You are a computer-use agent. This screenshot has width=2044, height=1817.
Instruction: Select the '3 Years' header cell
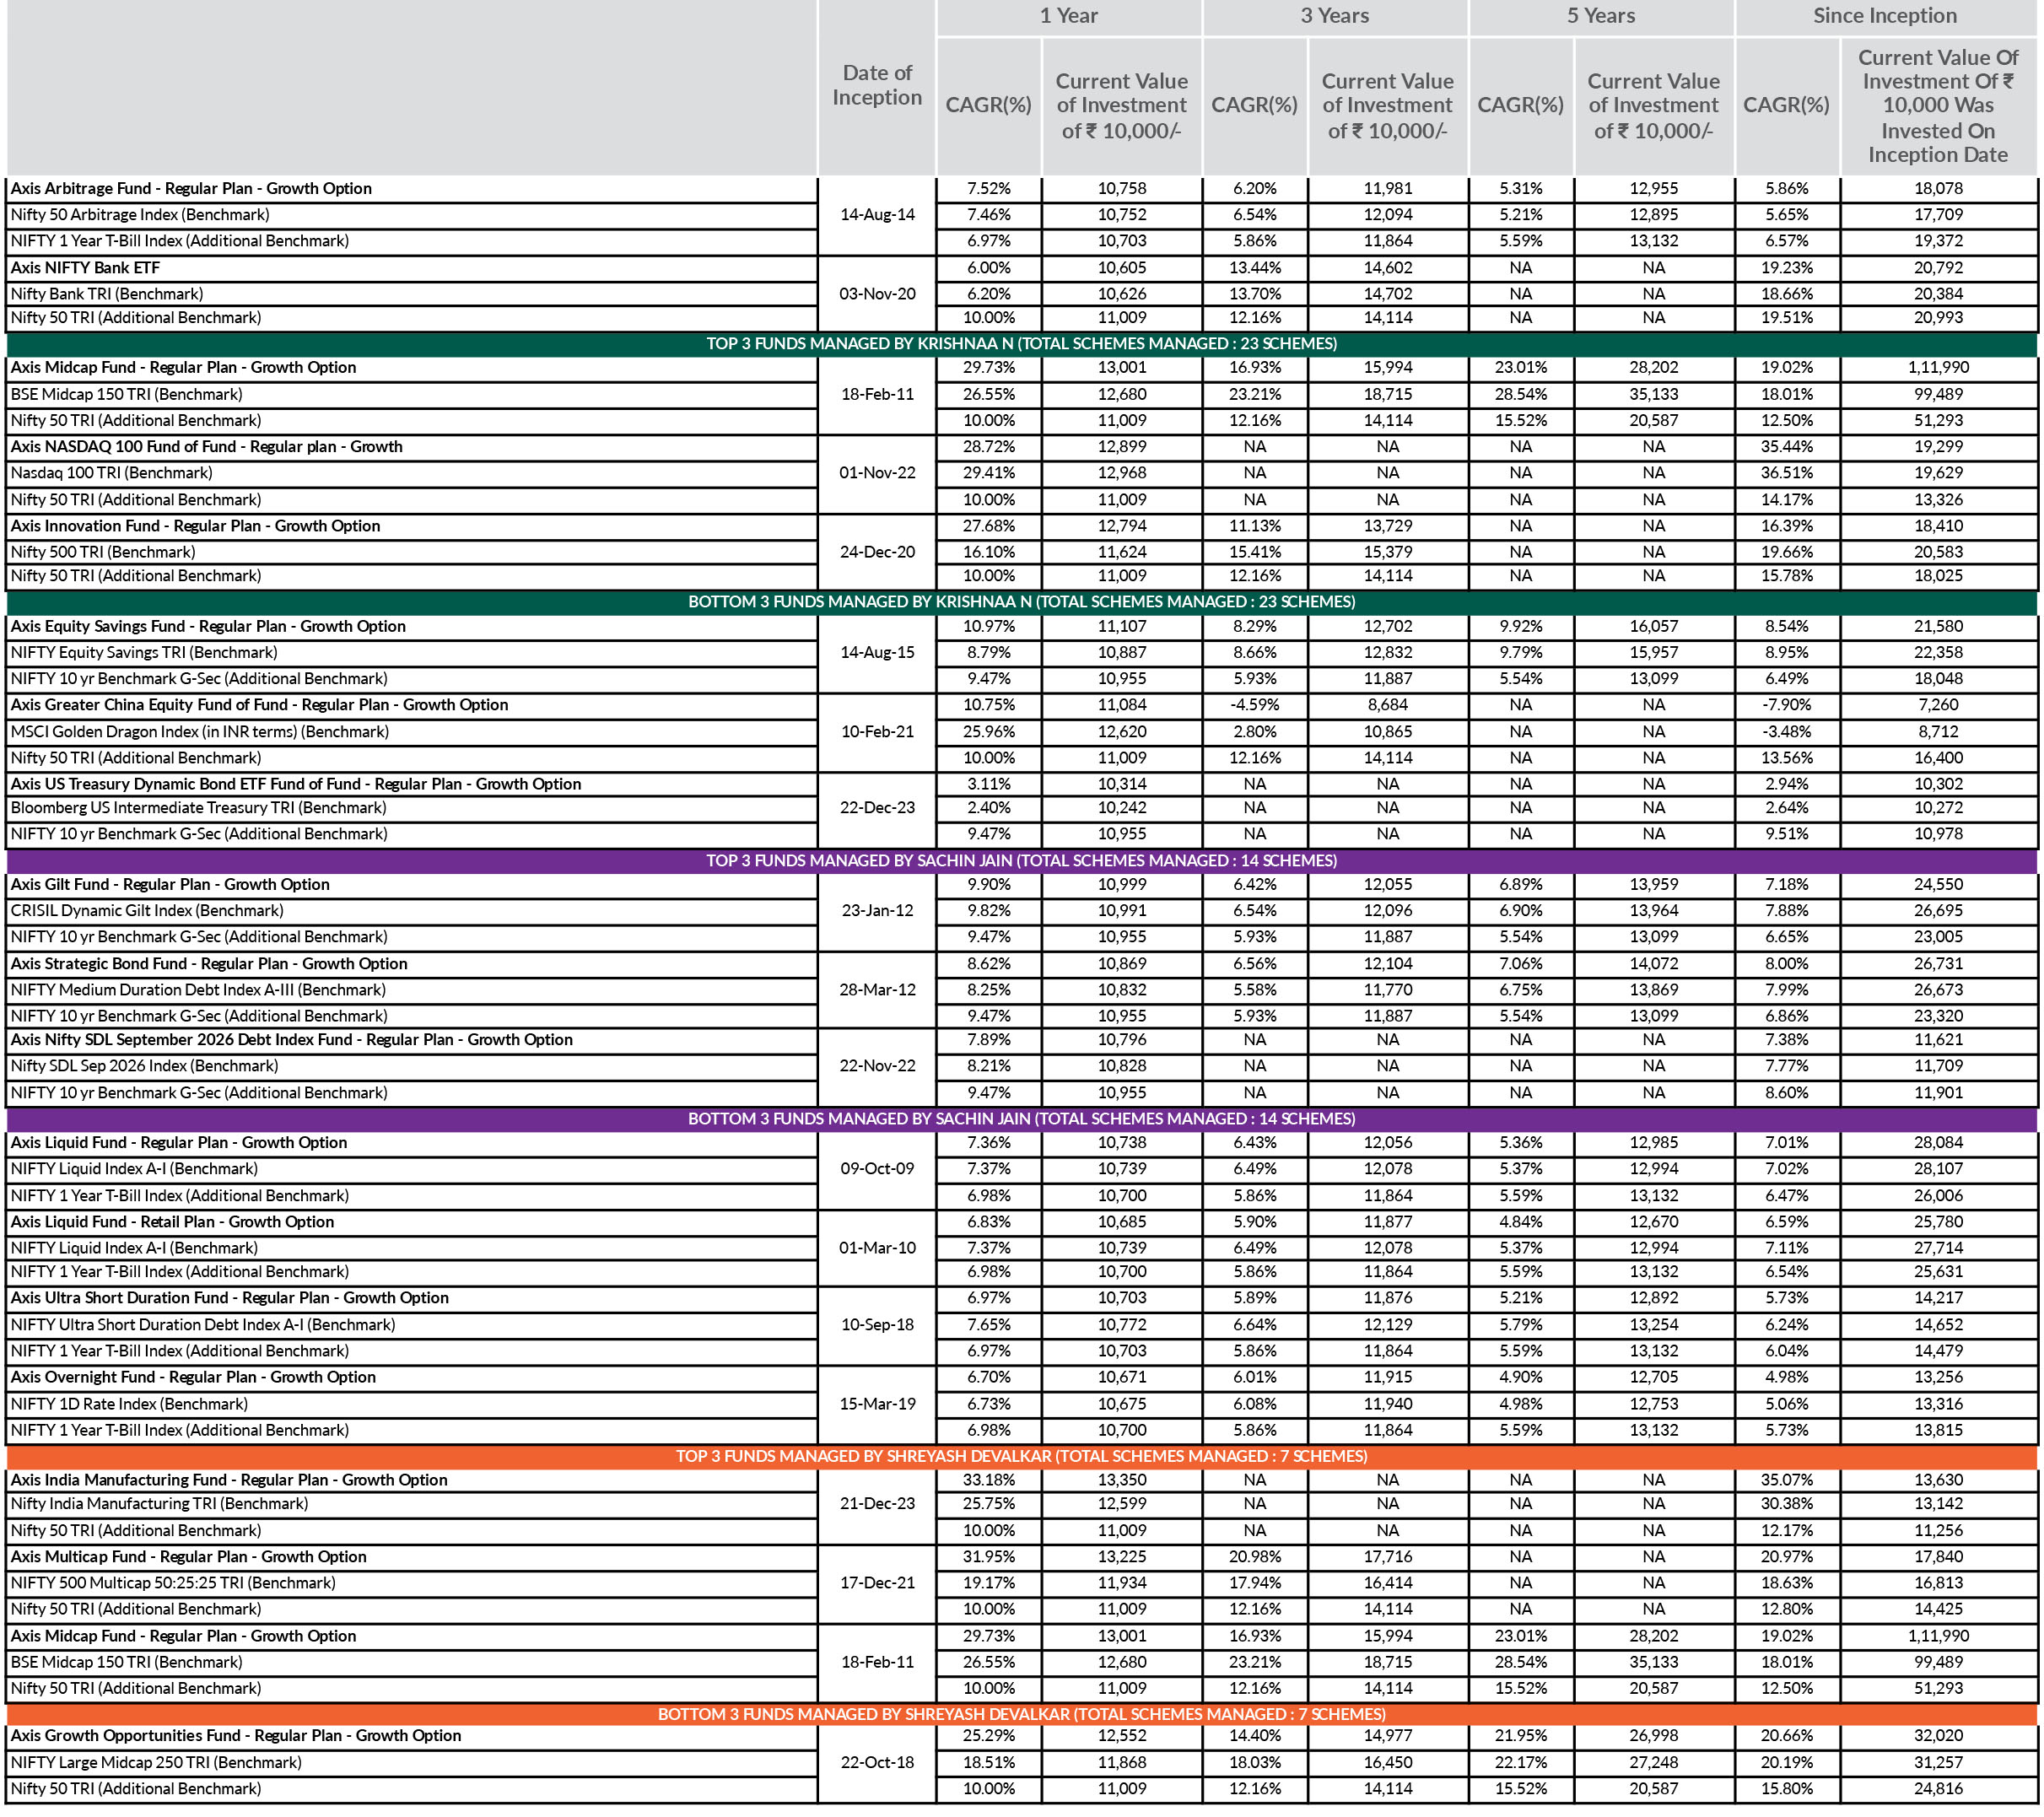[x=1334, y=16]
